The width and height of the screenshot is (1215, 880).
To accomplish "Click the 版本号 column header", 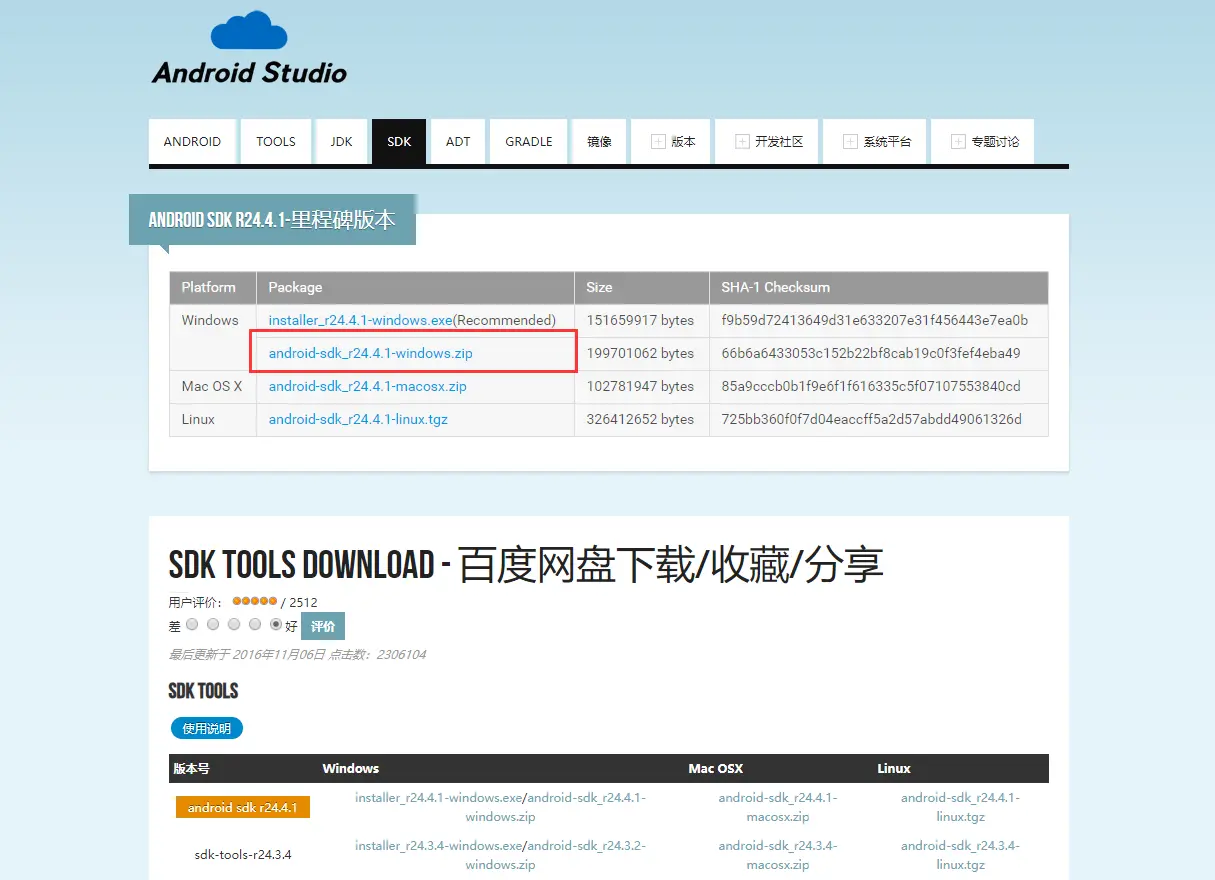I will (x=191, y=769).
